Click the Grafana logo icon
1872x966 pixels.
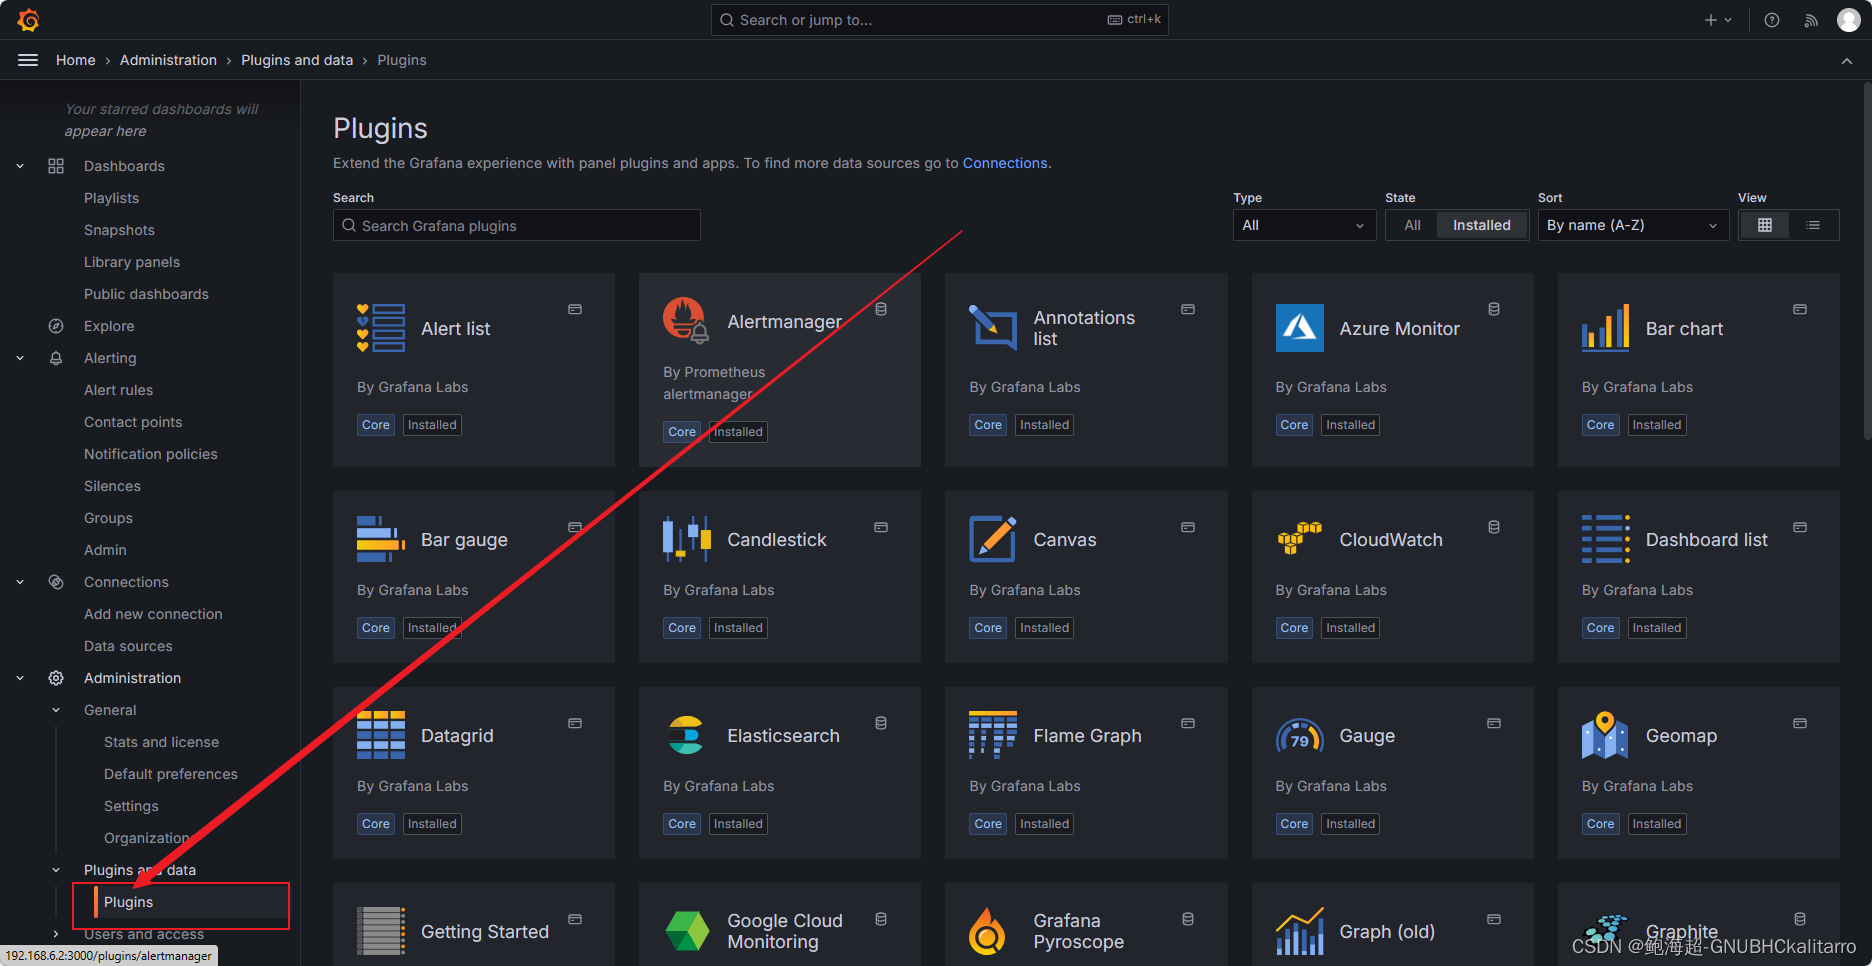pos(28,20)
